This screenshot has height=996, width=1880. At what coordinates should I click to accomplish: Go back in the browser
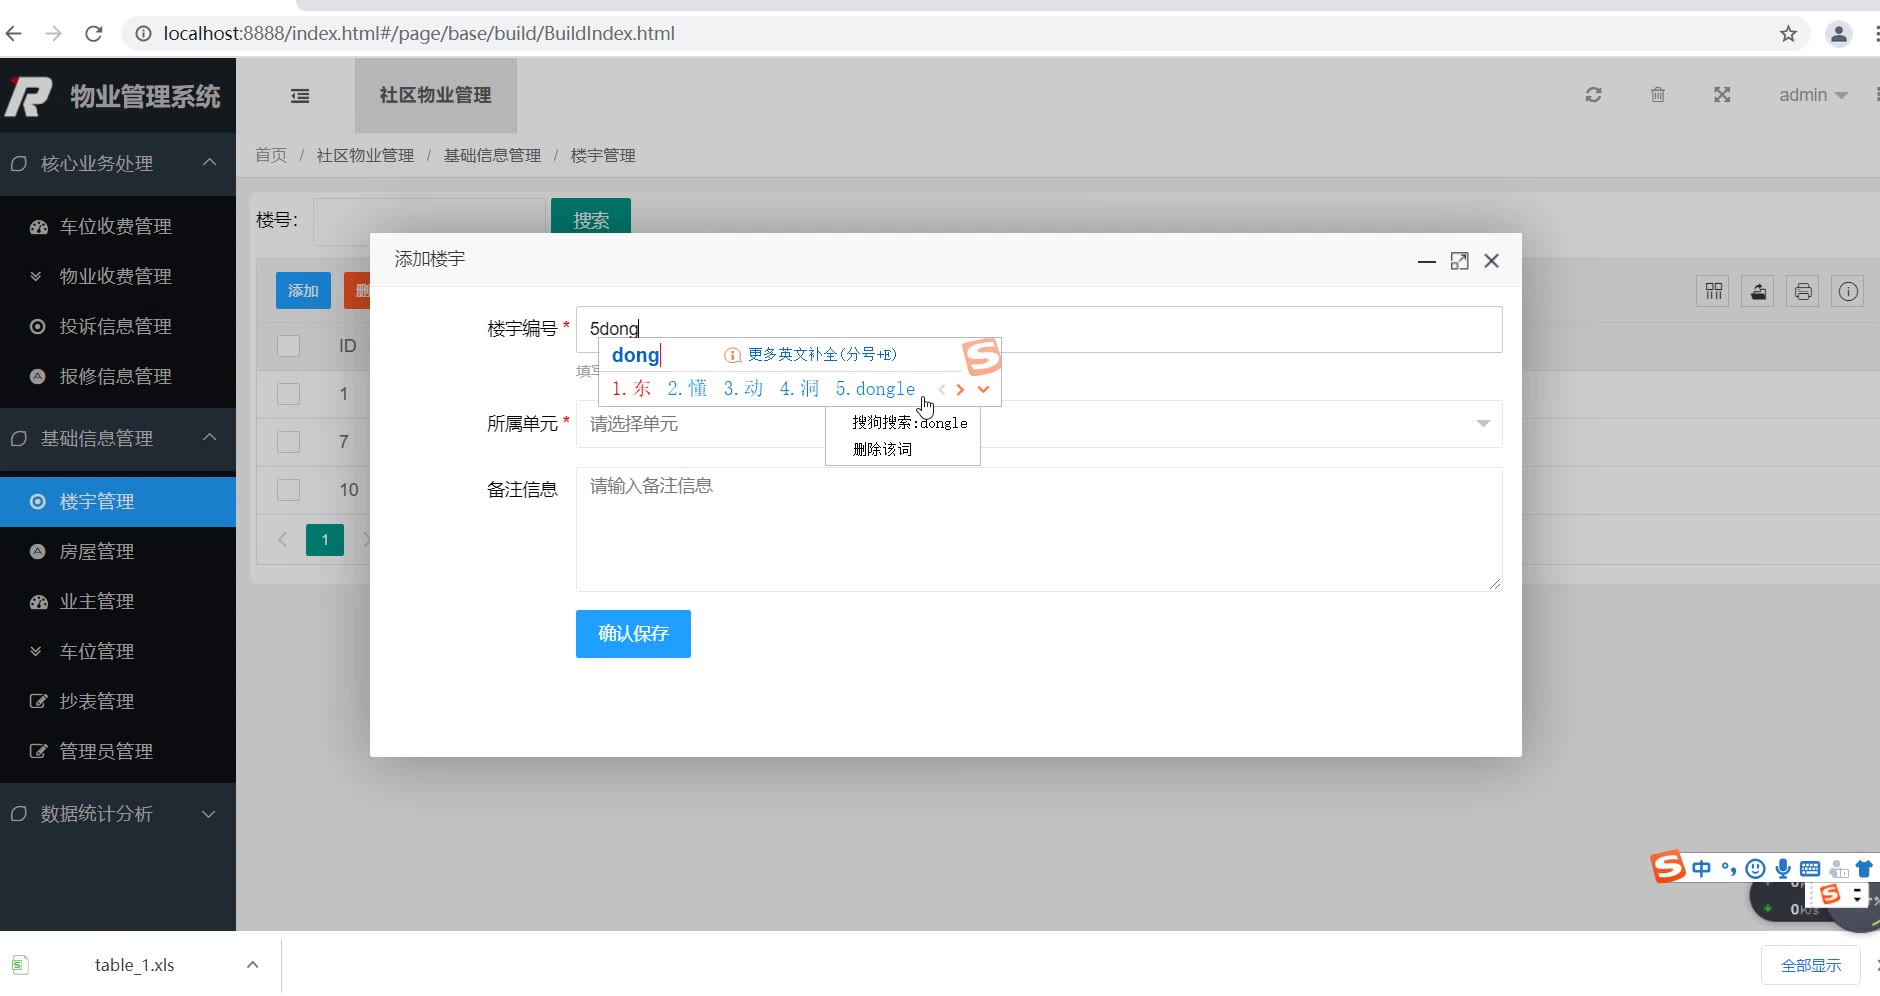point(14,34)
